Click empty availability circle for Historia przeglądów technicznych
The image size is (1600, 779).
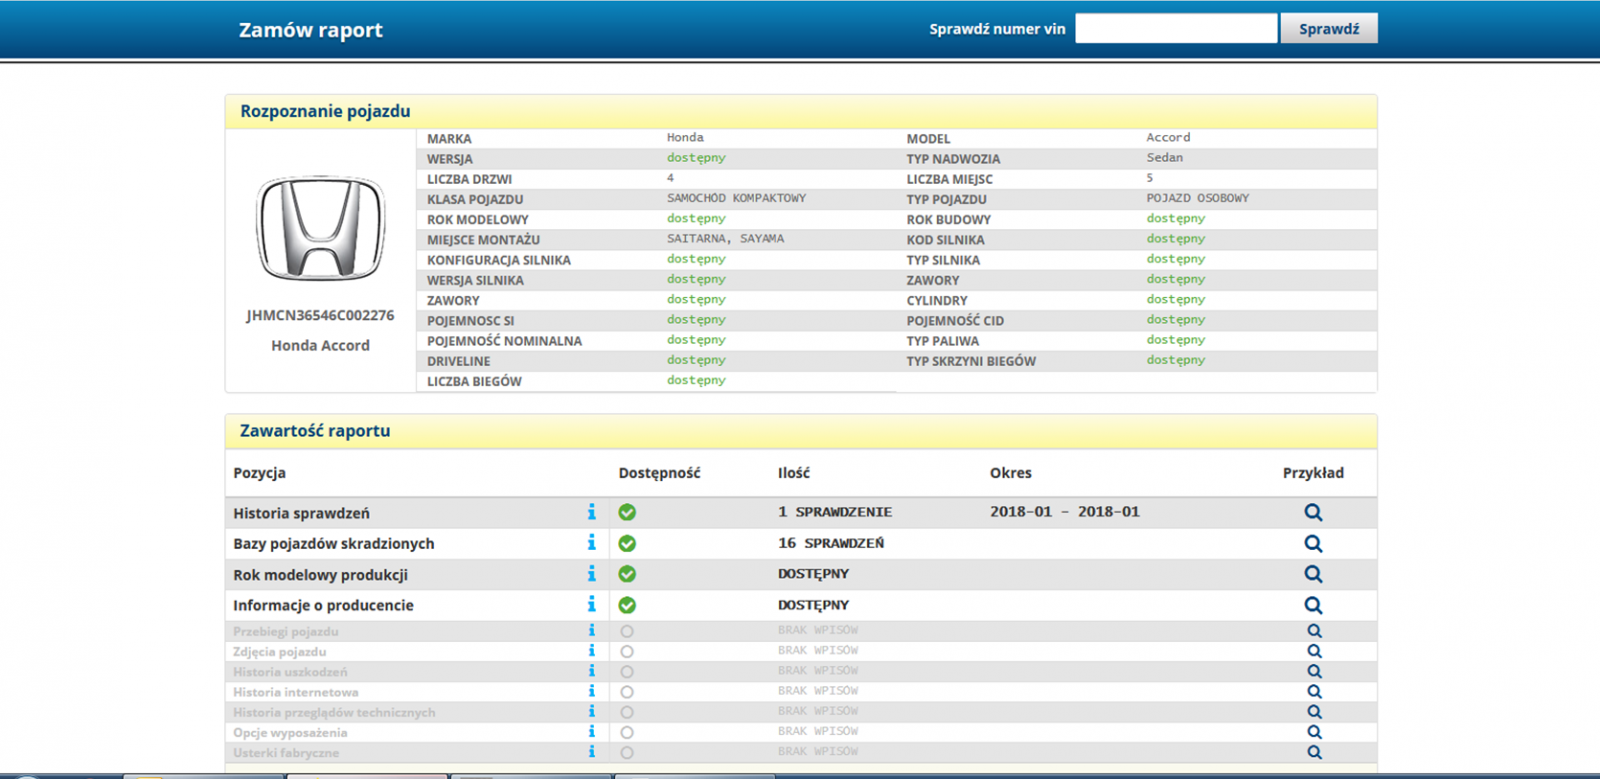click(627, 712)
